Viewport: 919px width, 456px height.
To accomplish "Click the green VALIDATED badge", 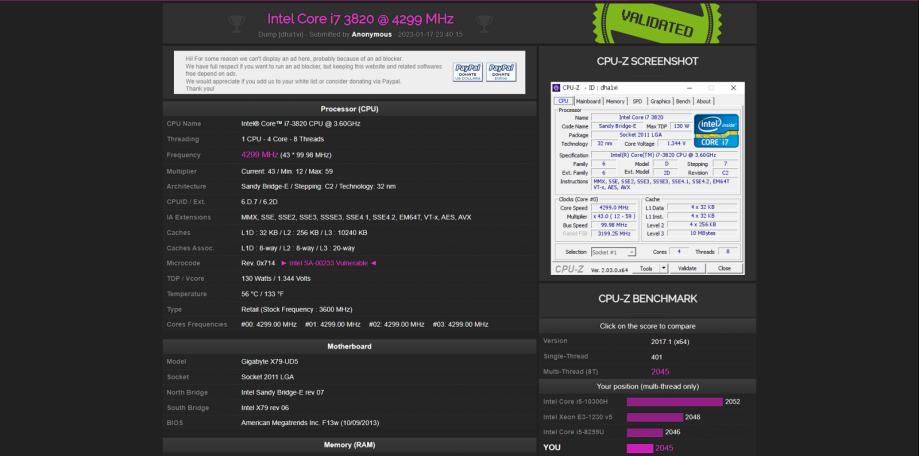I will (656, 22).
